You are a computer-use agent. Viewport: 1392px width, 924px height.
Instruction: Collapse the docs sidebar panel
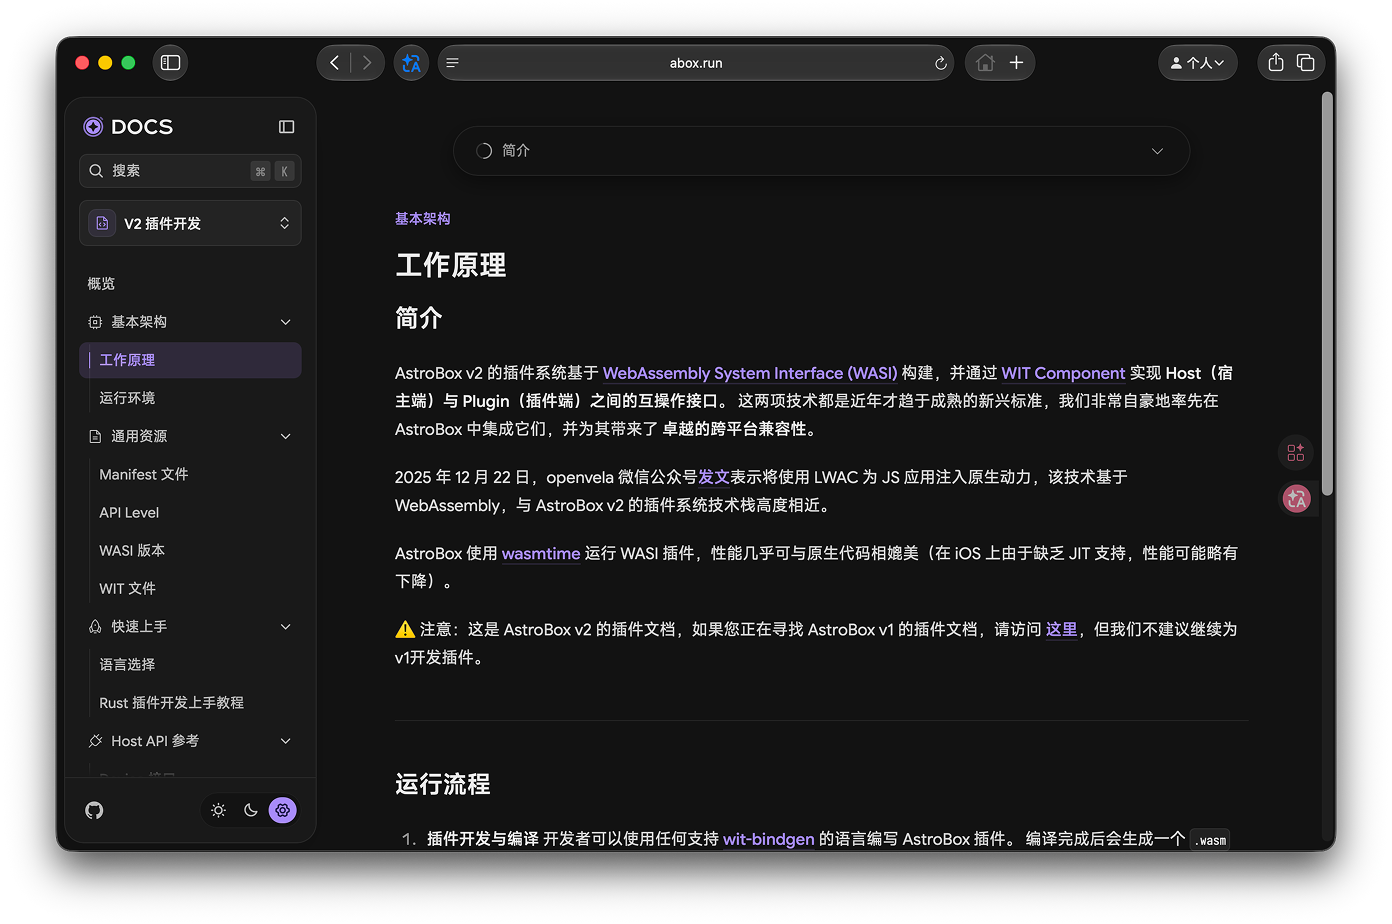coord(287,127)
